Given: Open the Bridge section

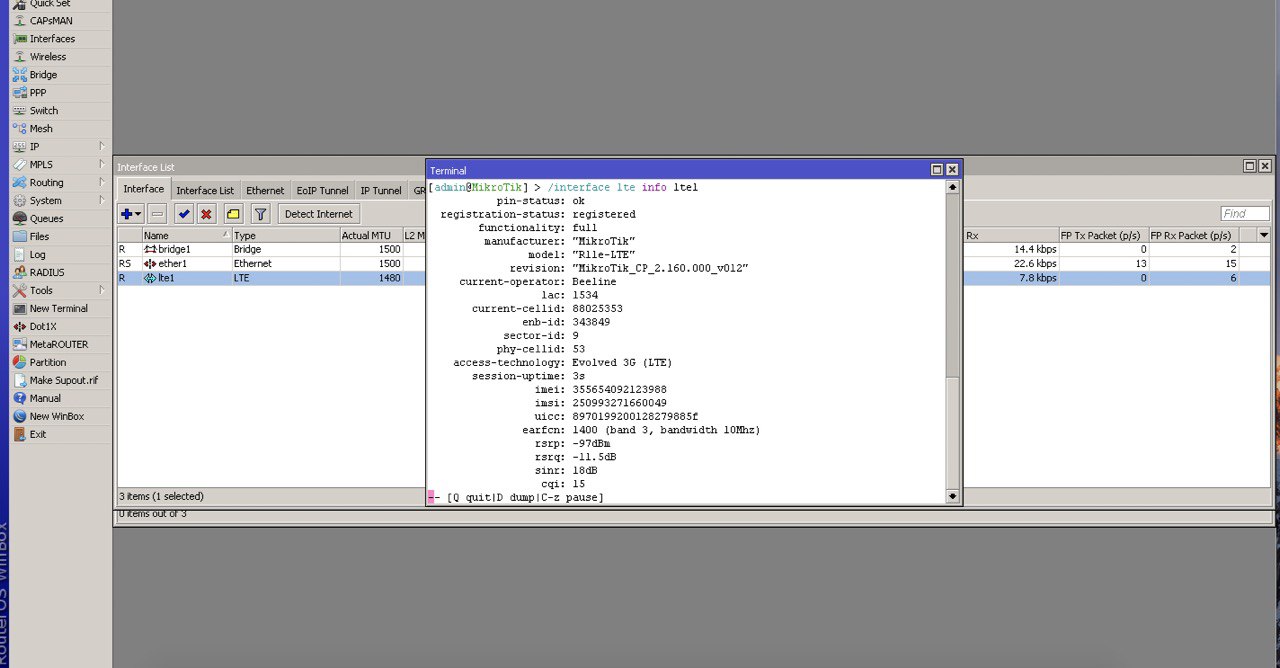Looking at the screenshot, I should [x=43, y=75].
